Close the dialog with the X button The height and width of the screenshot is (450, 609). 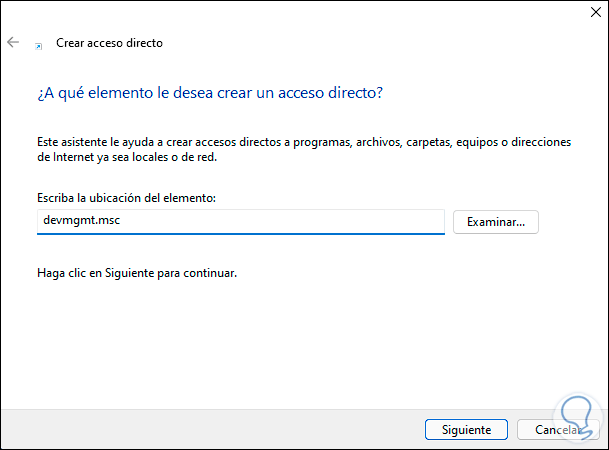tap(585, 14)
